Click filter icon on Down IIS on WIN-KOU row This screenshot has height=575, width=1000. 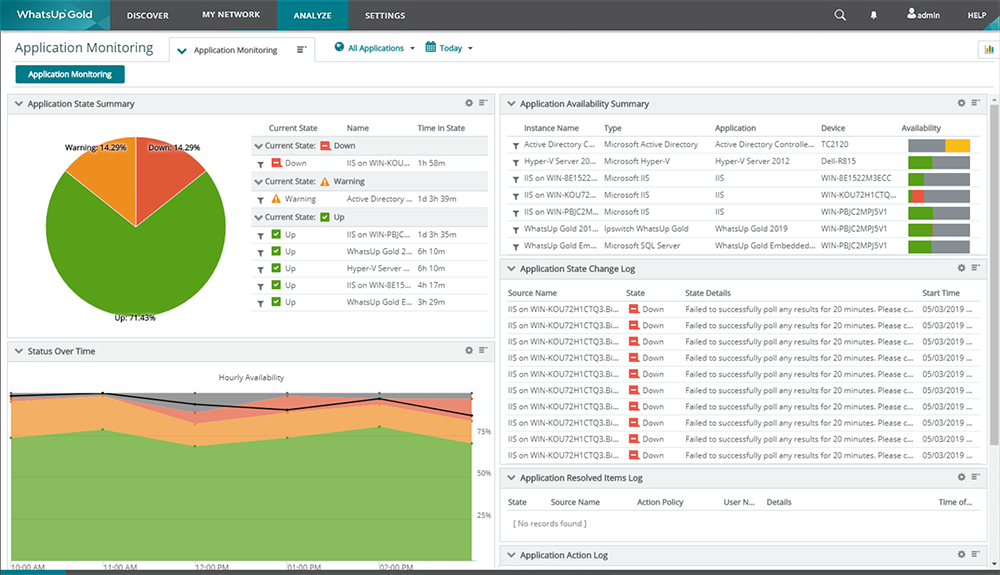(260, 164)
